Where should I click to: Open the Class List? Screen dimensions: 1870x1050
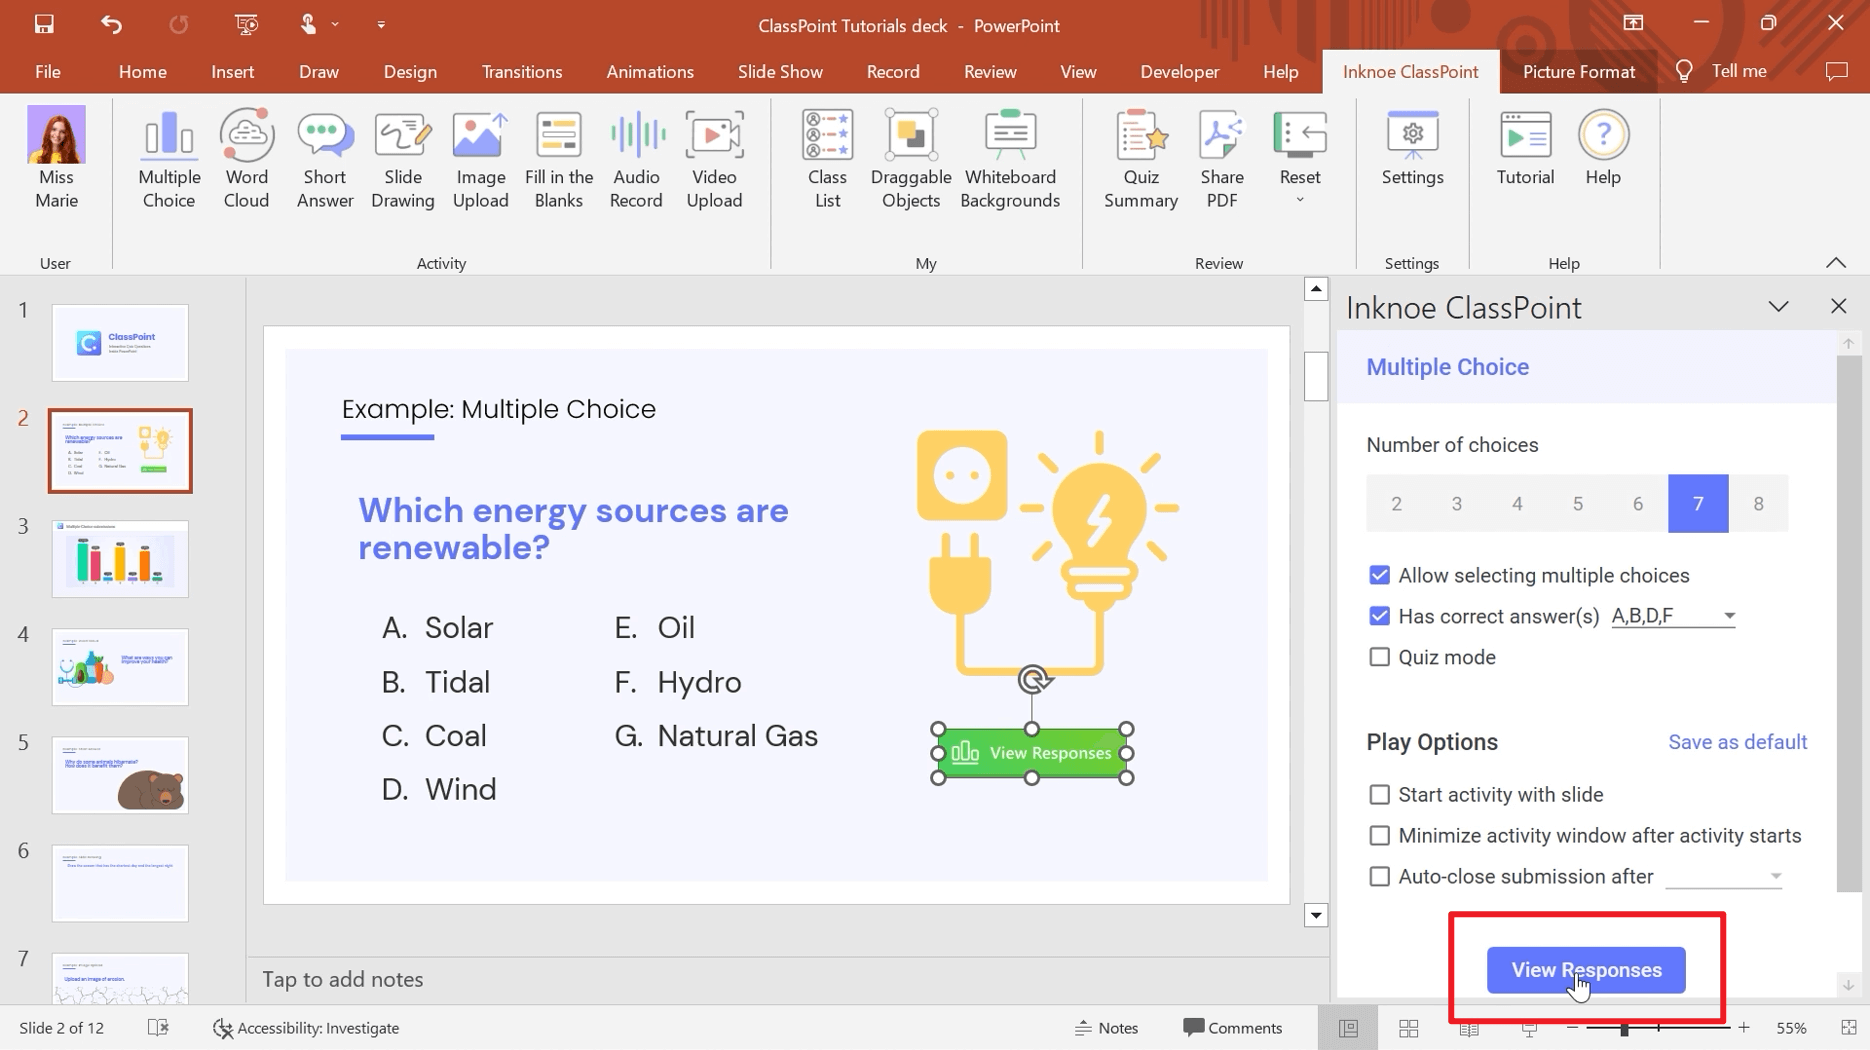[827, 160]
